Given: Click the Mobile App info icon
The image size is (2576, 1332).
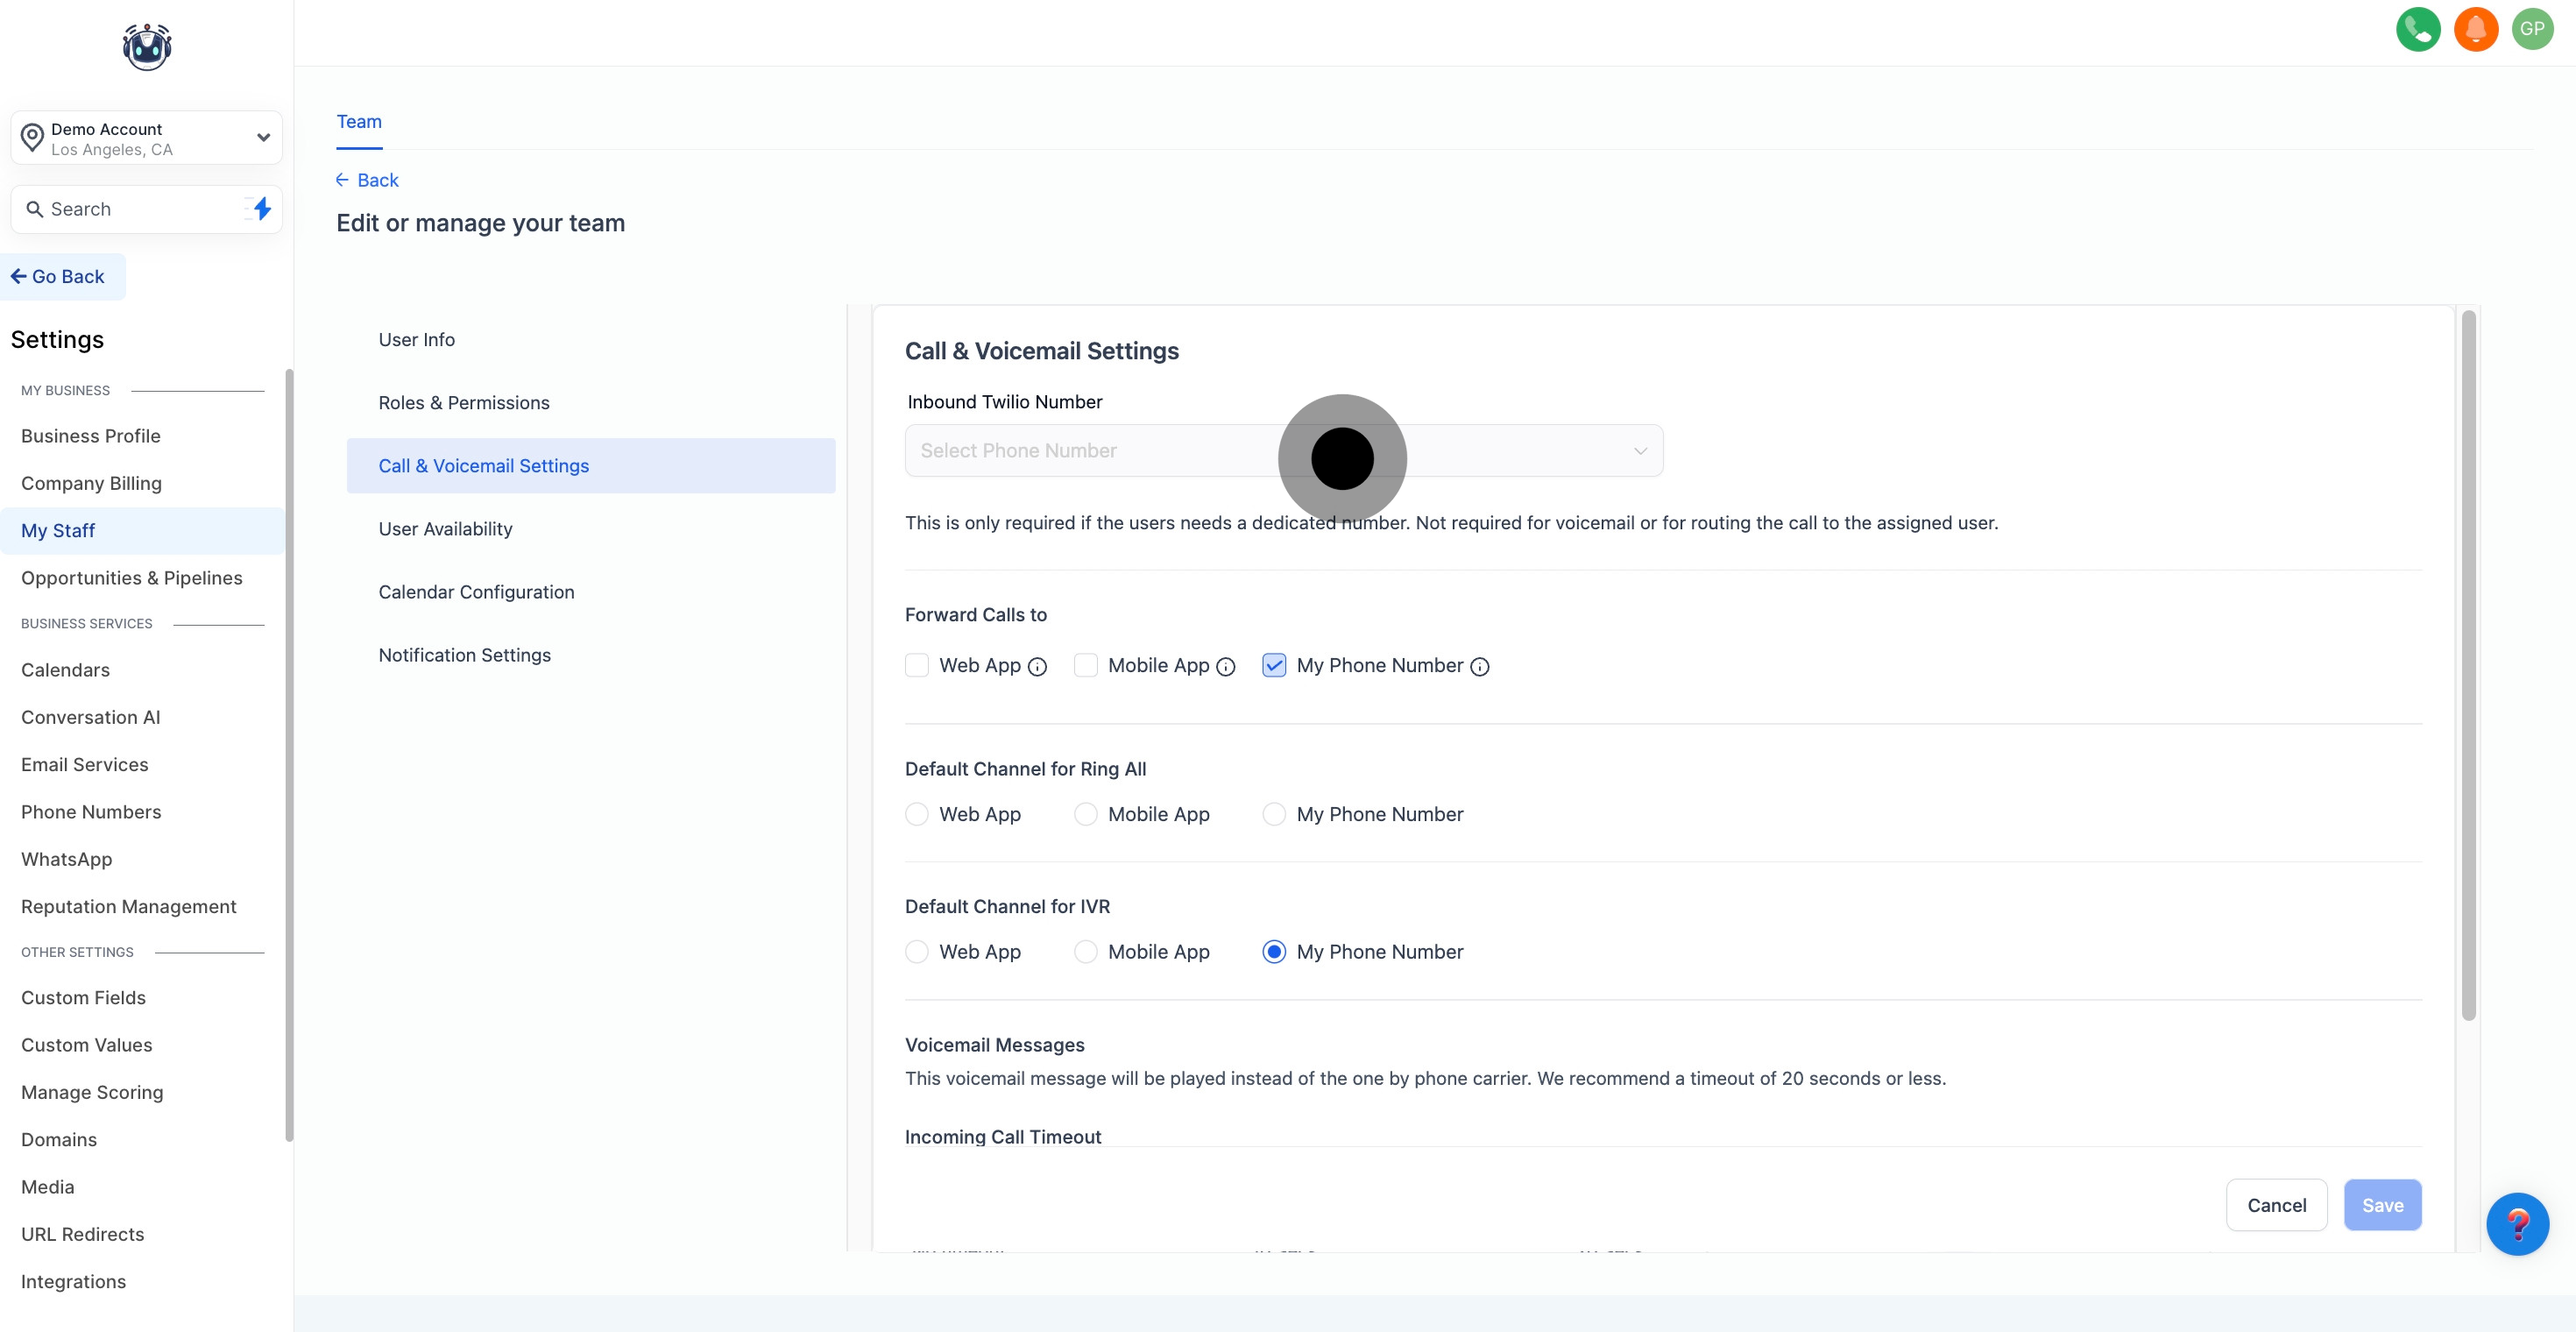Looking at the screenshot, I should tap(1226, 667).
